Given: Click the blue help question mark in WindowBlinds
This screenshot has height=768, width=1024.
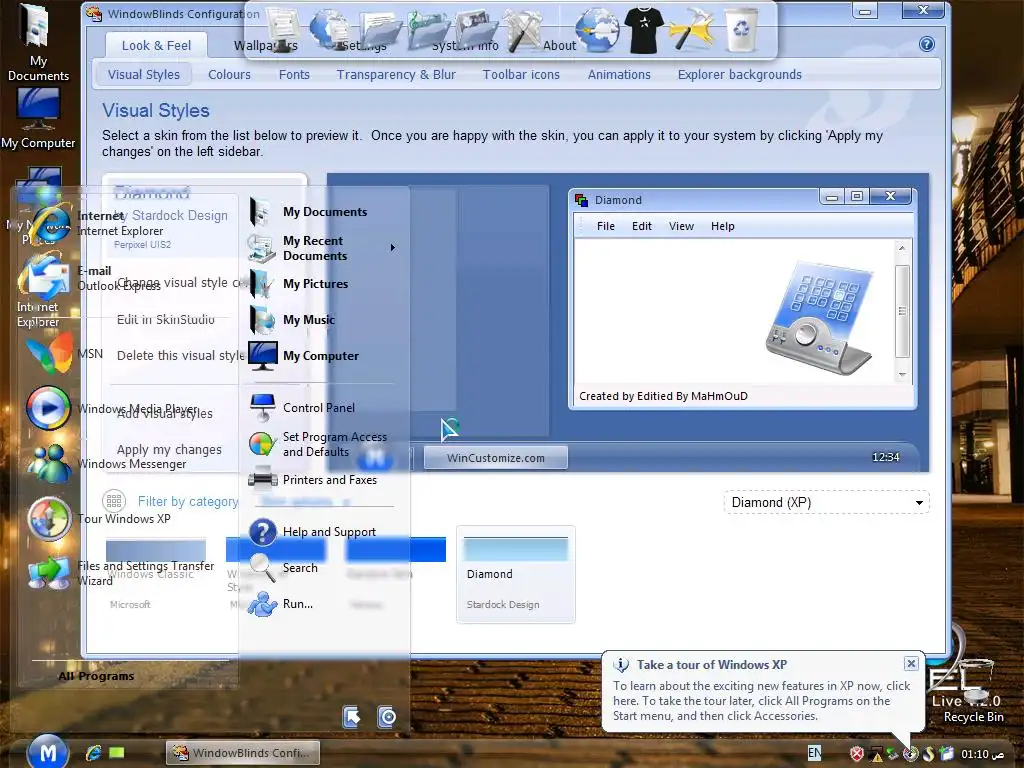Looking at the screenshot, I should tap(927, 44).
